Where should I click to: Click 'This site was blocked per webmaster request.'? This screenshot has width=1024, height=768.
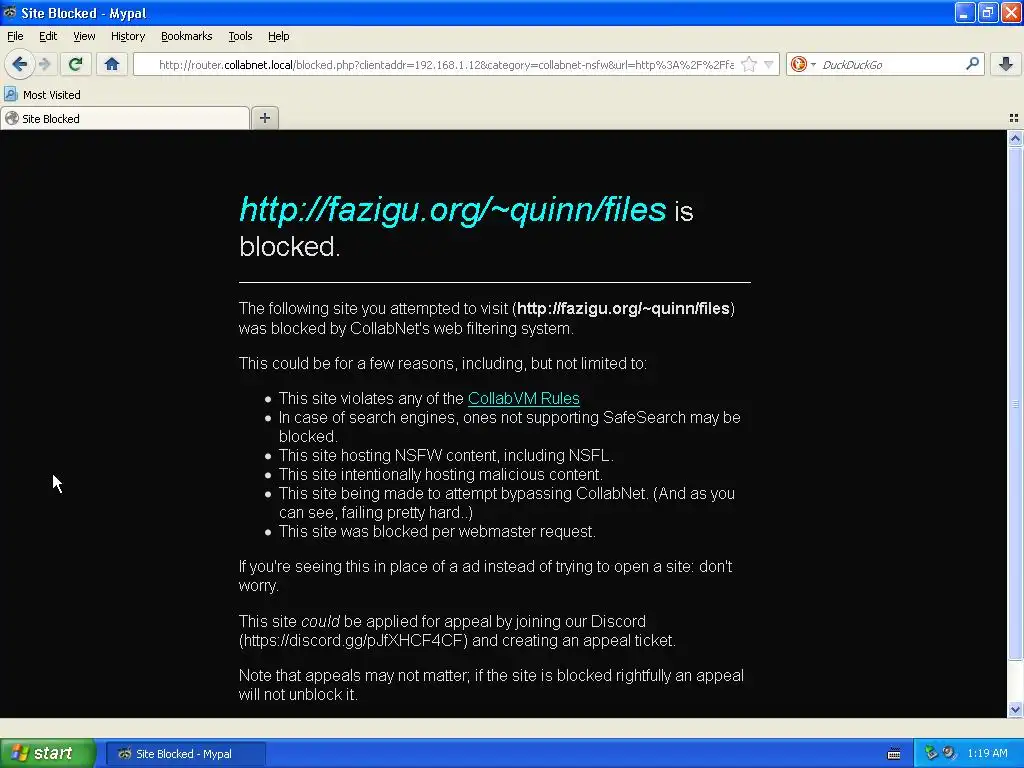click(437, 532)
